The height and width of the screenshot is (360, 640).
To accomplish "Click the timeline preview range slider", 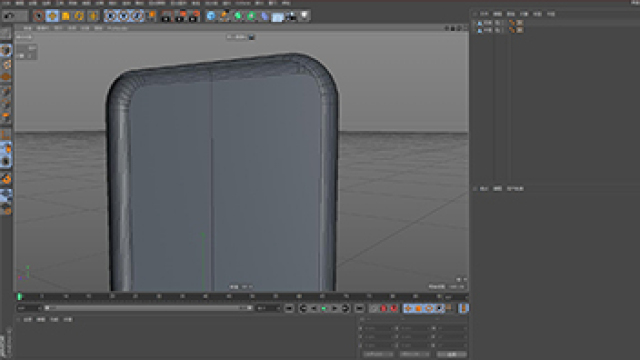I will point(149,308).
